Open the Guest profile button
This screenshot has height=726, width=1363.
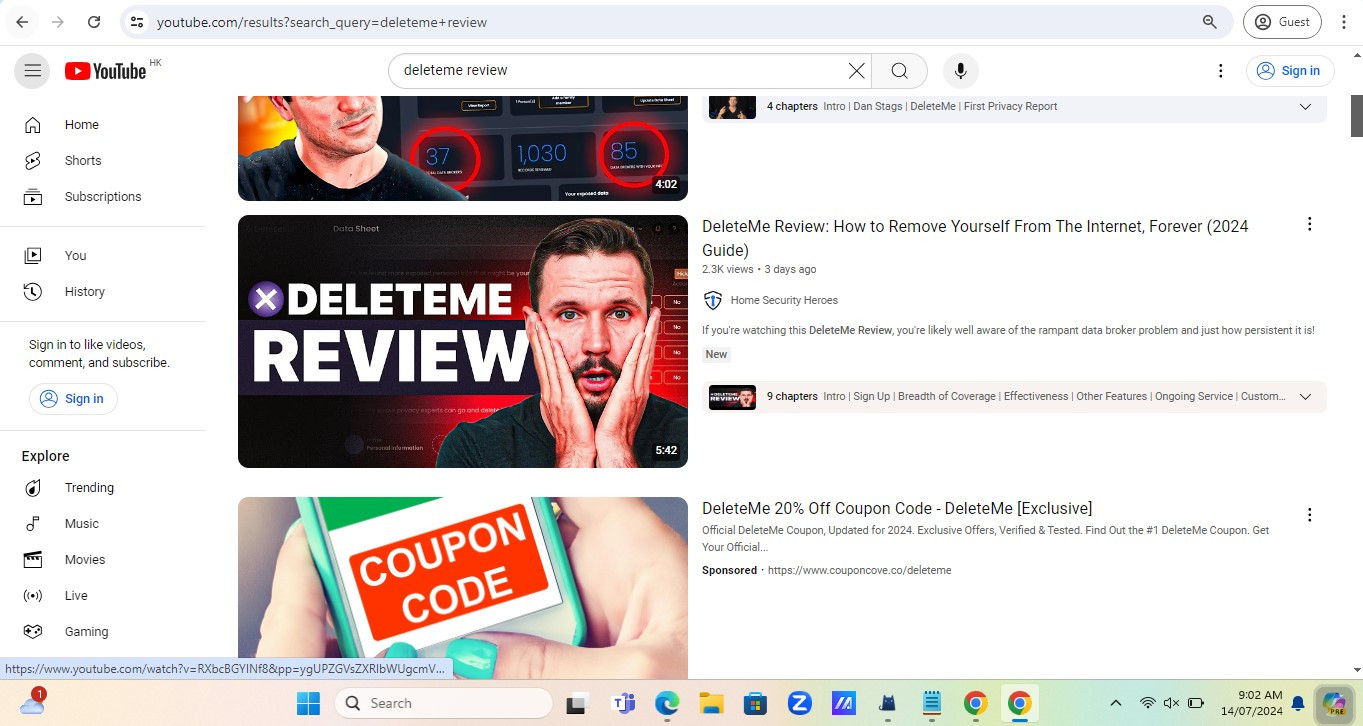point(1282,22)
